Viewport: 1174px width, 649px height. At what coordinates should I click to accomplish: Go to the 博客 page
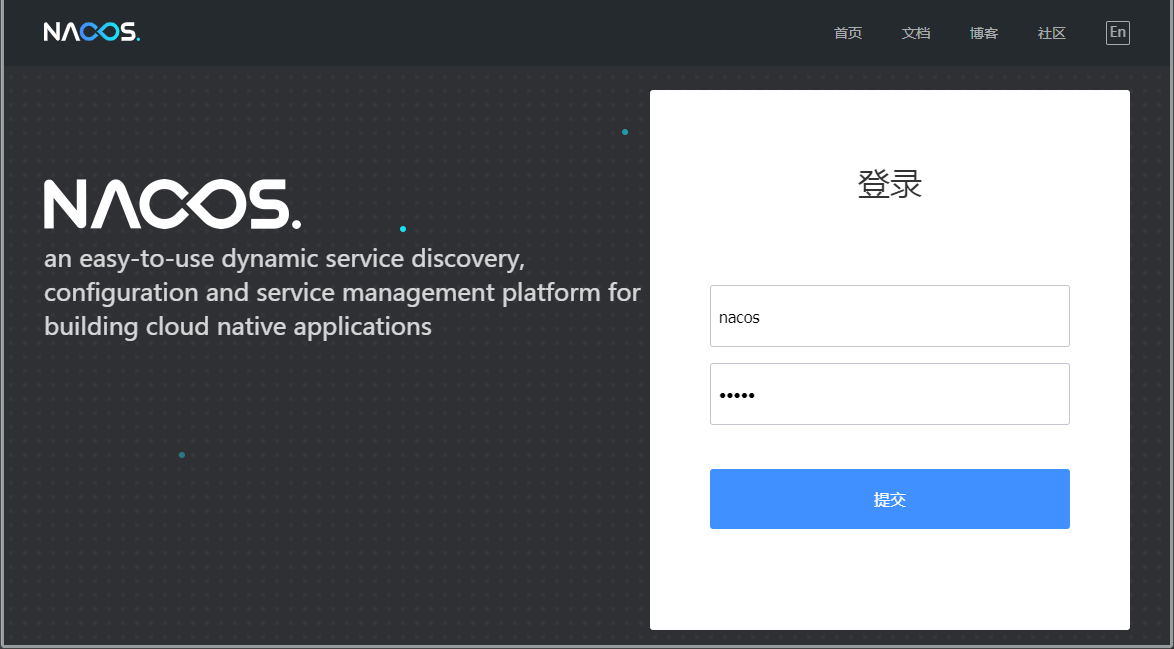pos(984,33)
